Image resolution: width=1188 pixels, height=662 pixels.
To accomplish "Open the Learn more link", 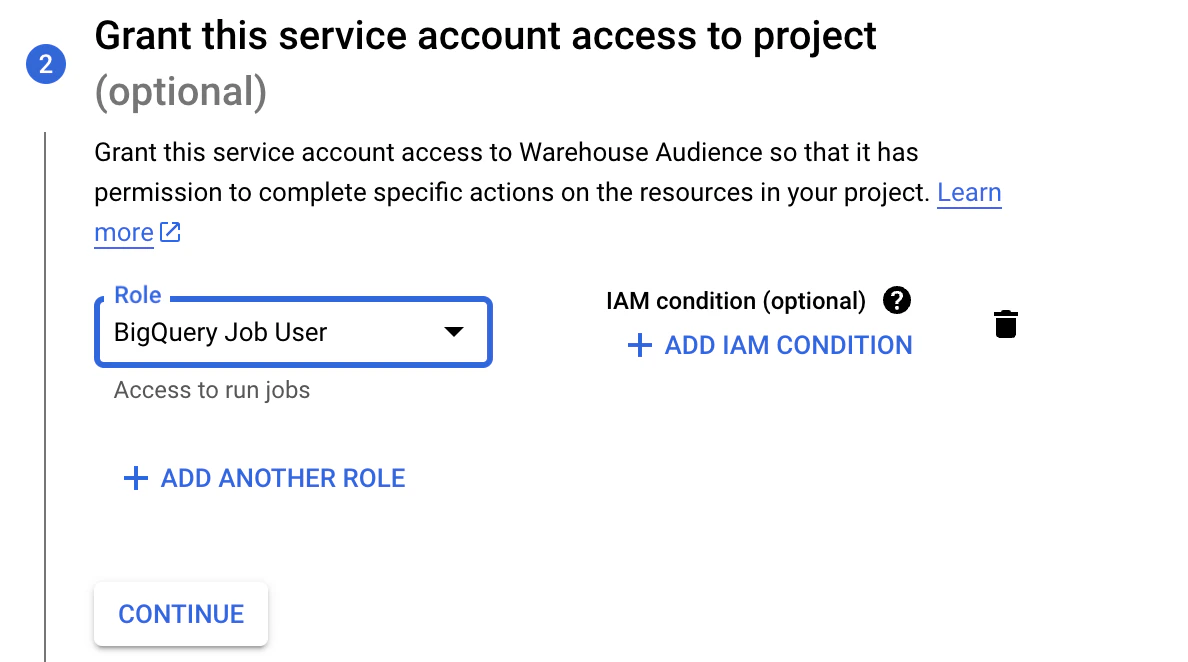I will click(969, 193).
